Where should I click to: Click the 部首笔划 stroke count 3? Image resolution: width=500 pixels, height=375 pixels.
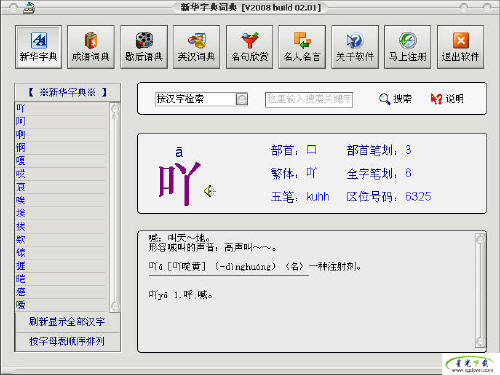408,150
